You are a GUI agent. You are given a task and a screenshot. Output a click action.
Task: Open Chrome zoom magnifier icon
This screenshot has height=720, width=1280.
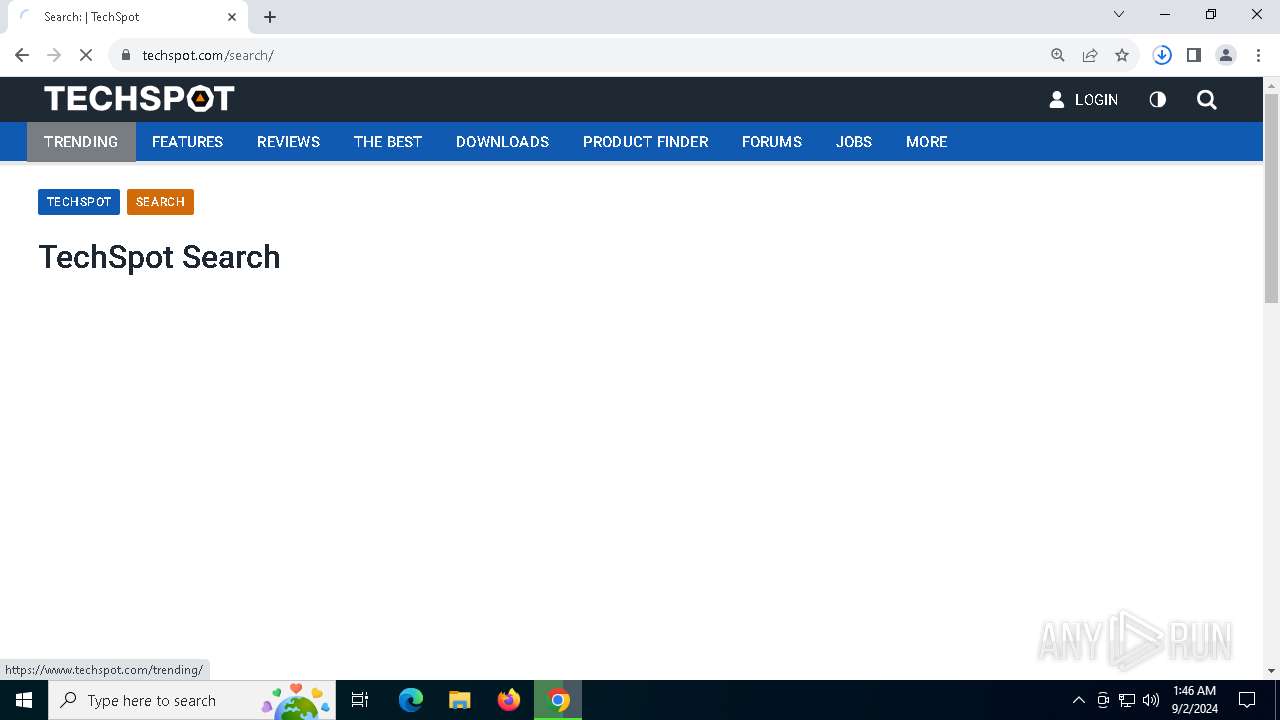1058,55
